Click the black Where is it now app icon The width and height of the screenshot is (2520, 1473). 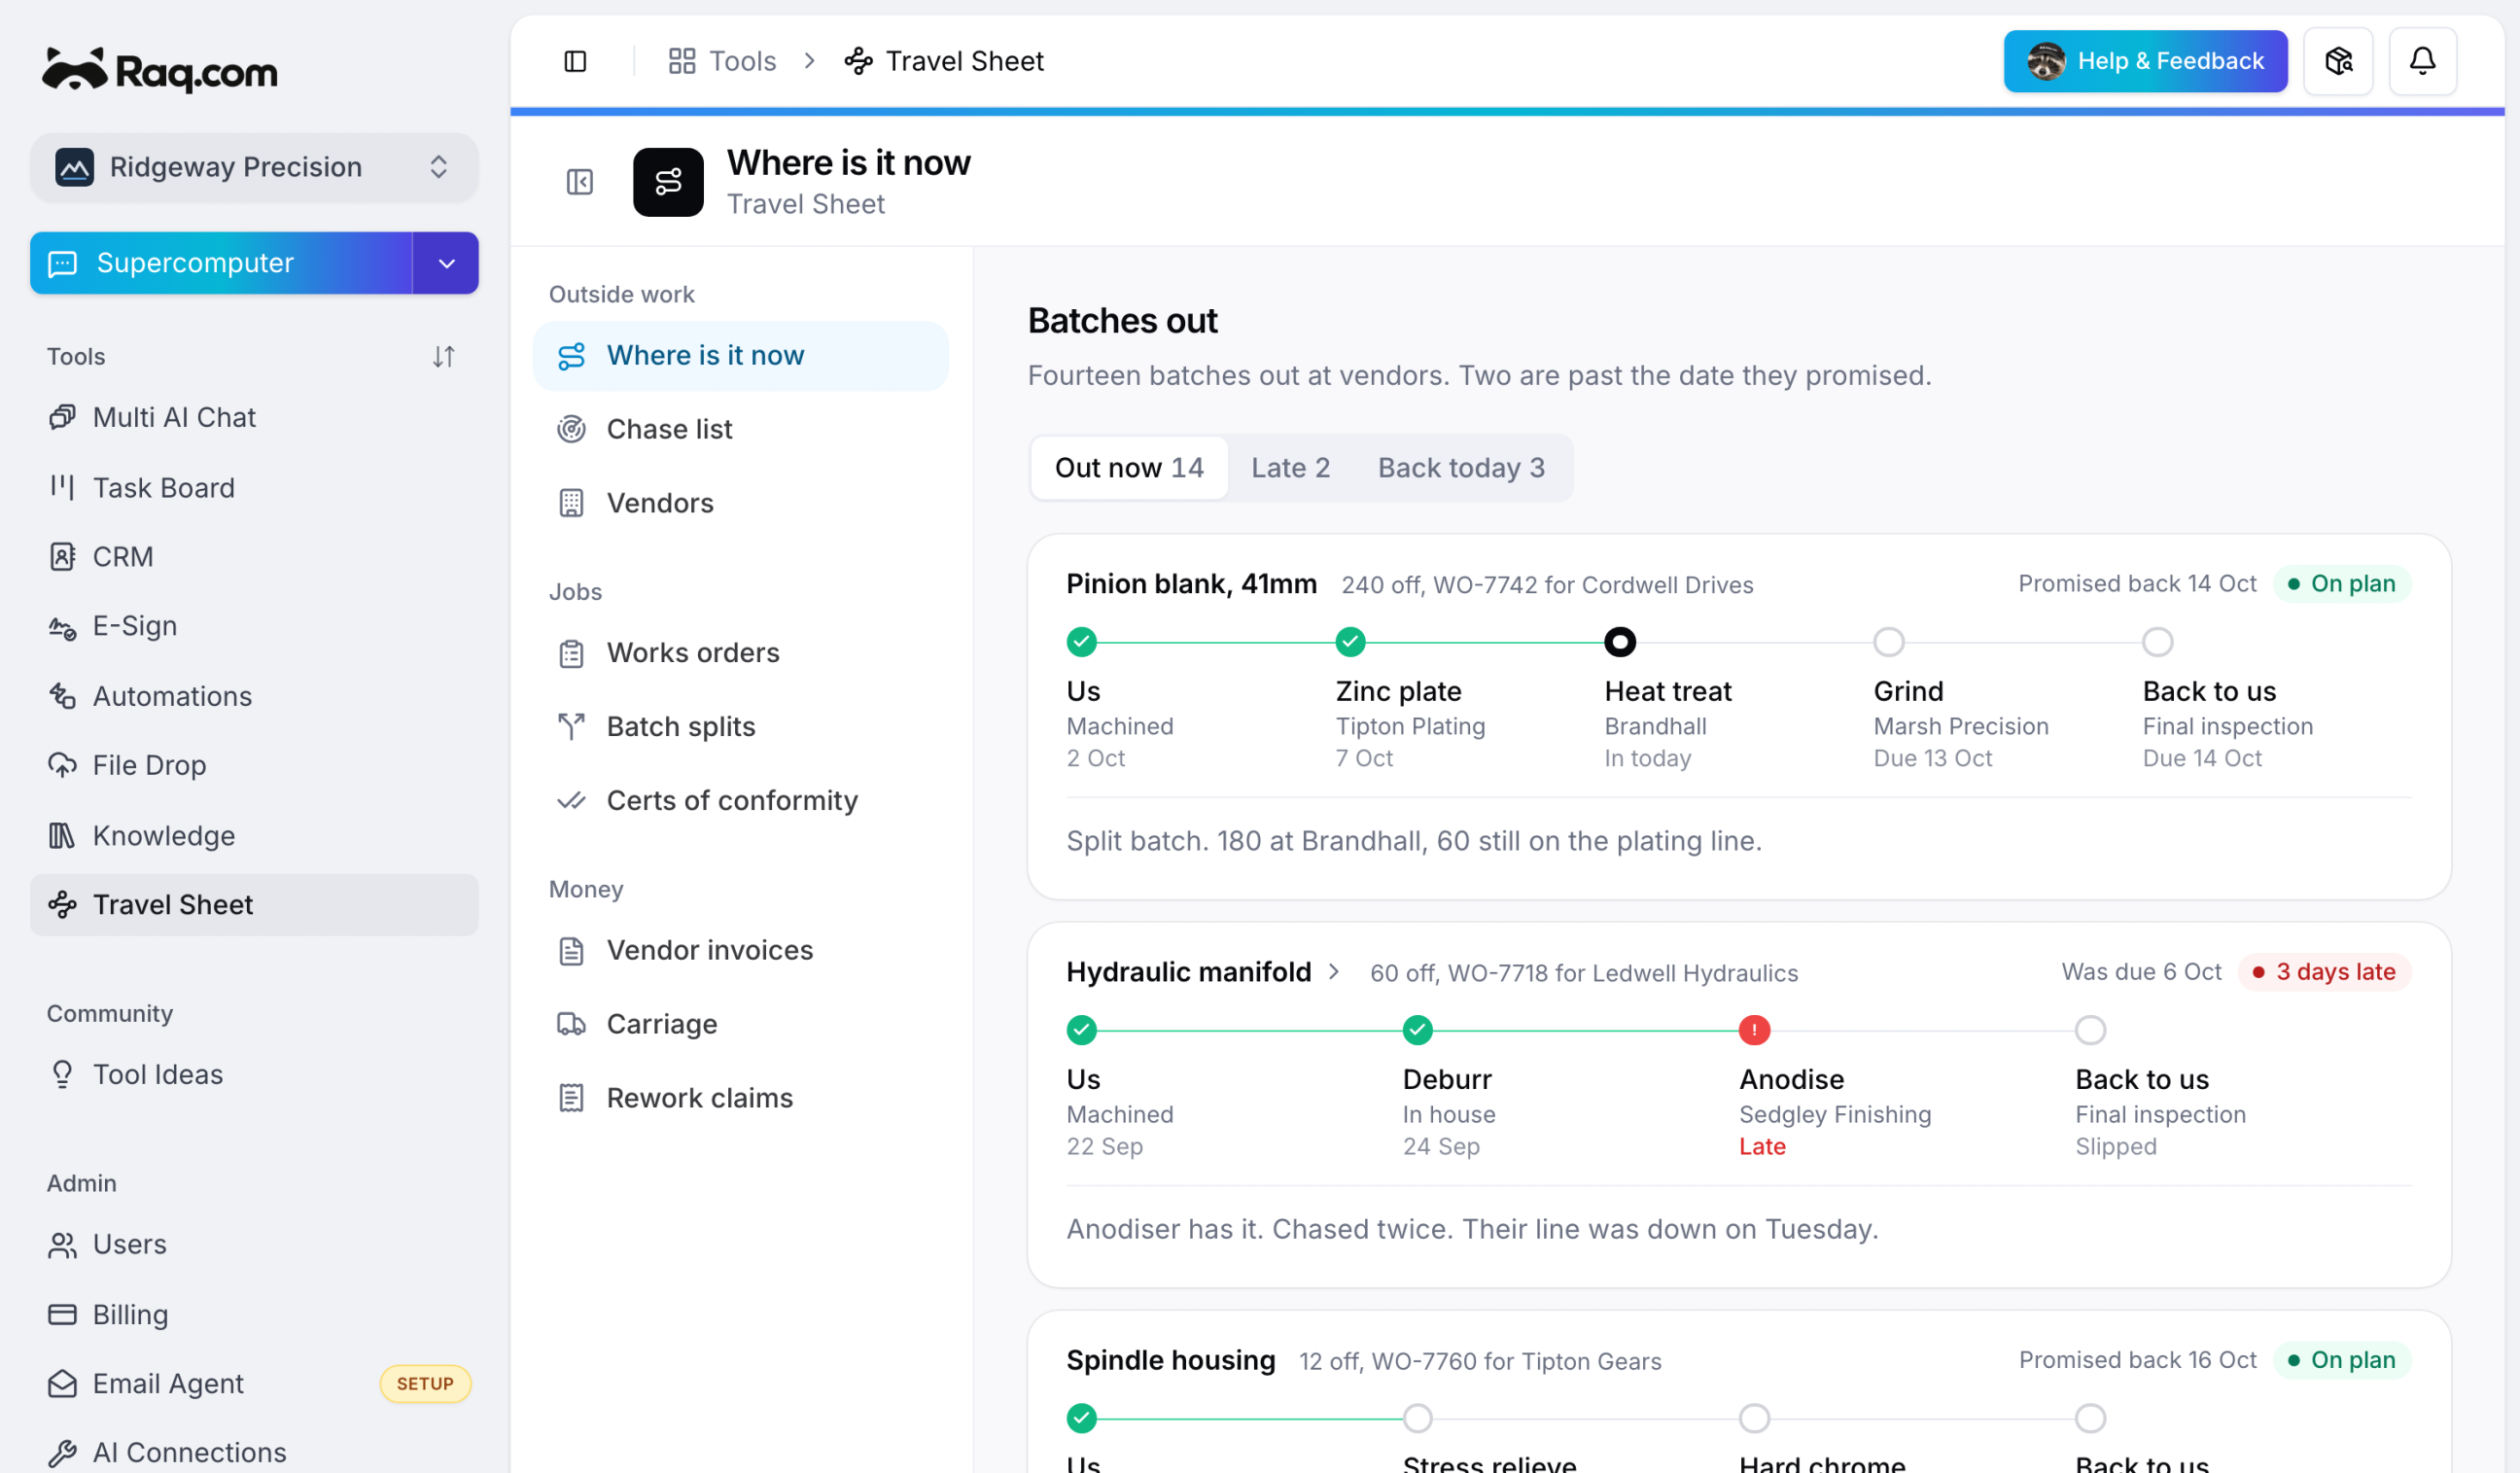668,182
